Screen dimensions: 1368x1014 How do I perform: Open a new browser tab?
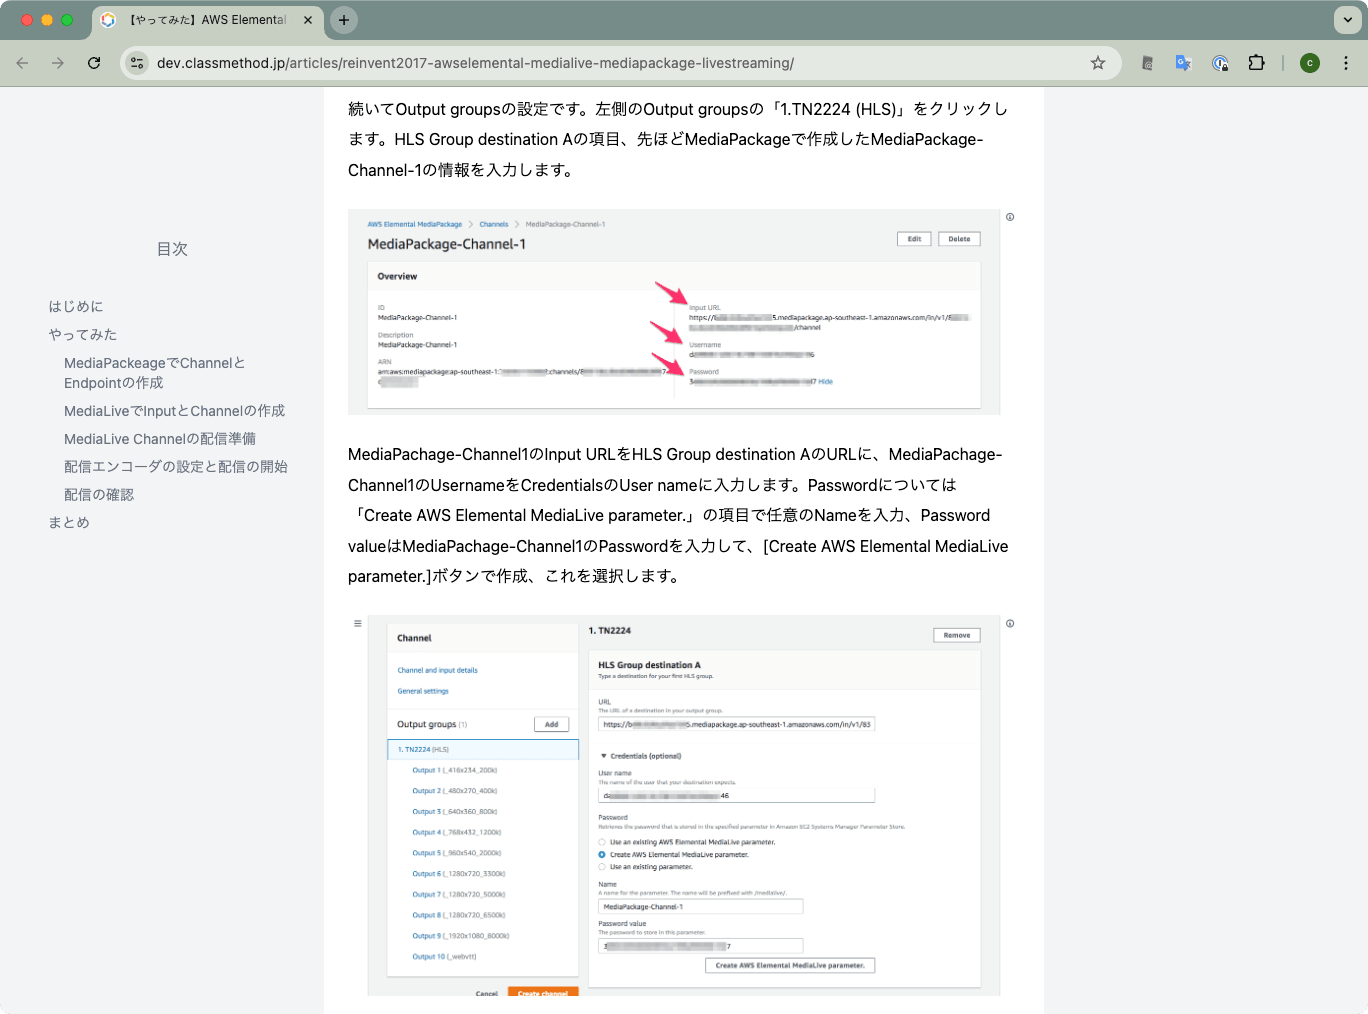click(344, 20)
